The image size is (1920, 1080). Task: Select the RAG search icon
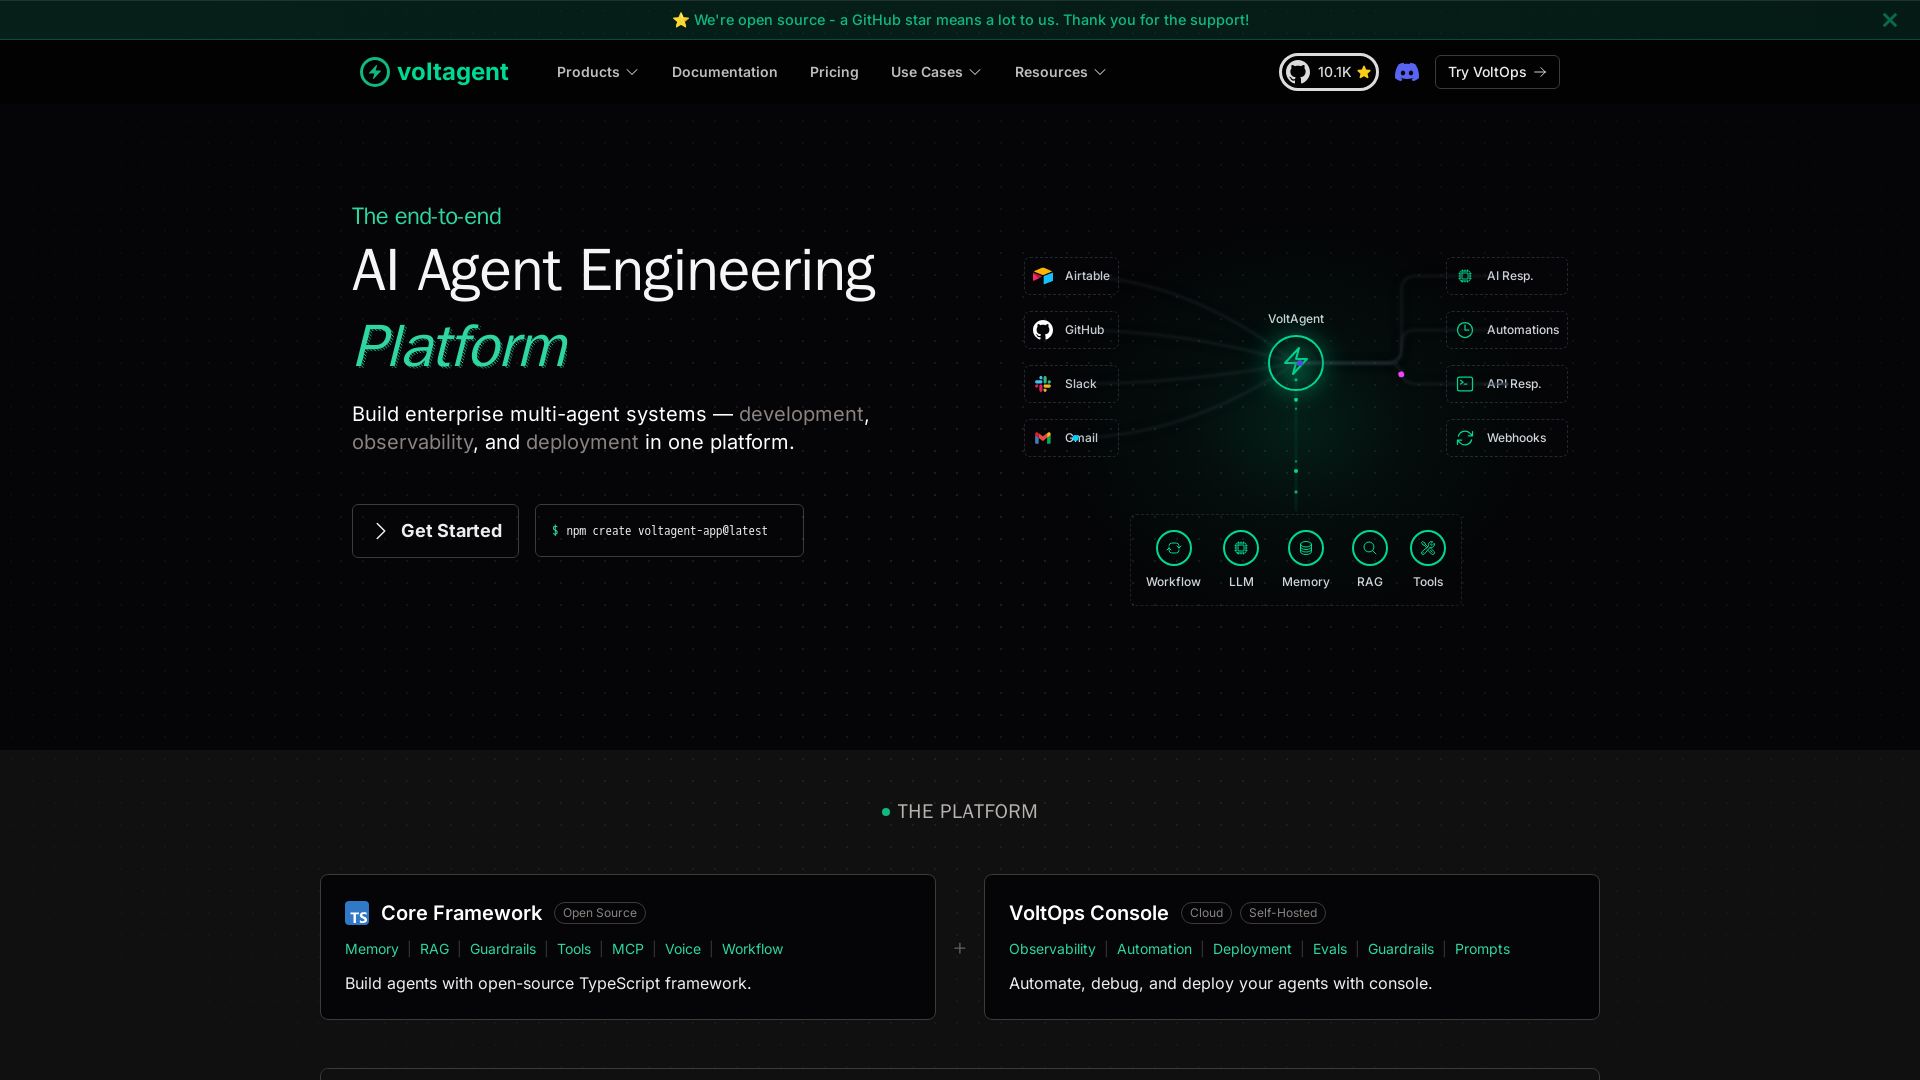(x=1370, y=548)
